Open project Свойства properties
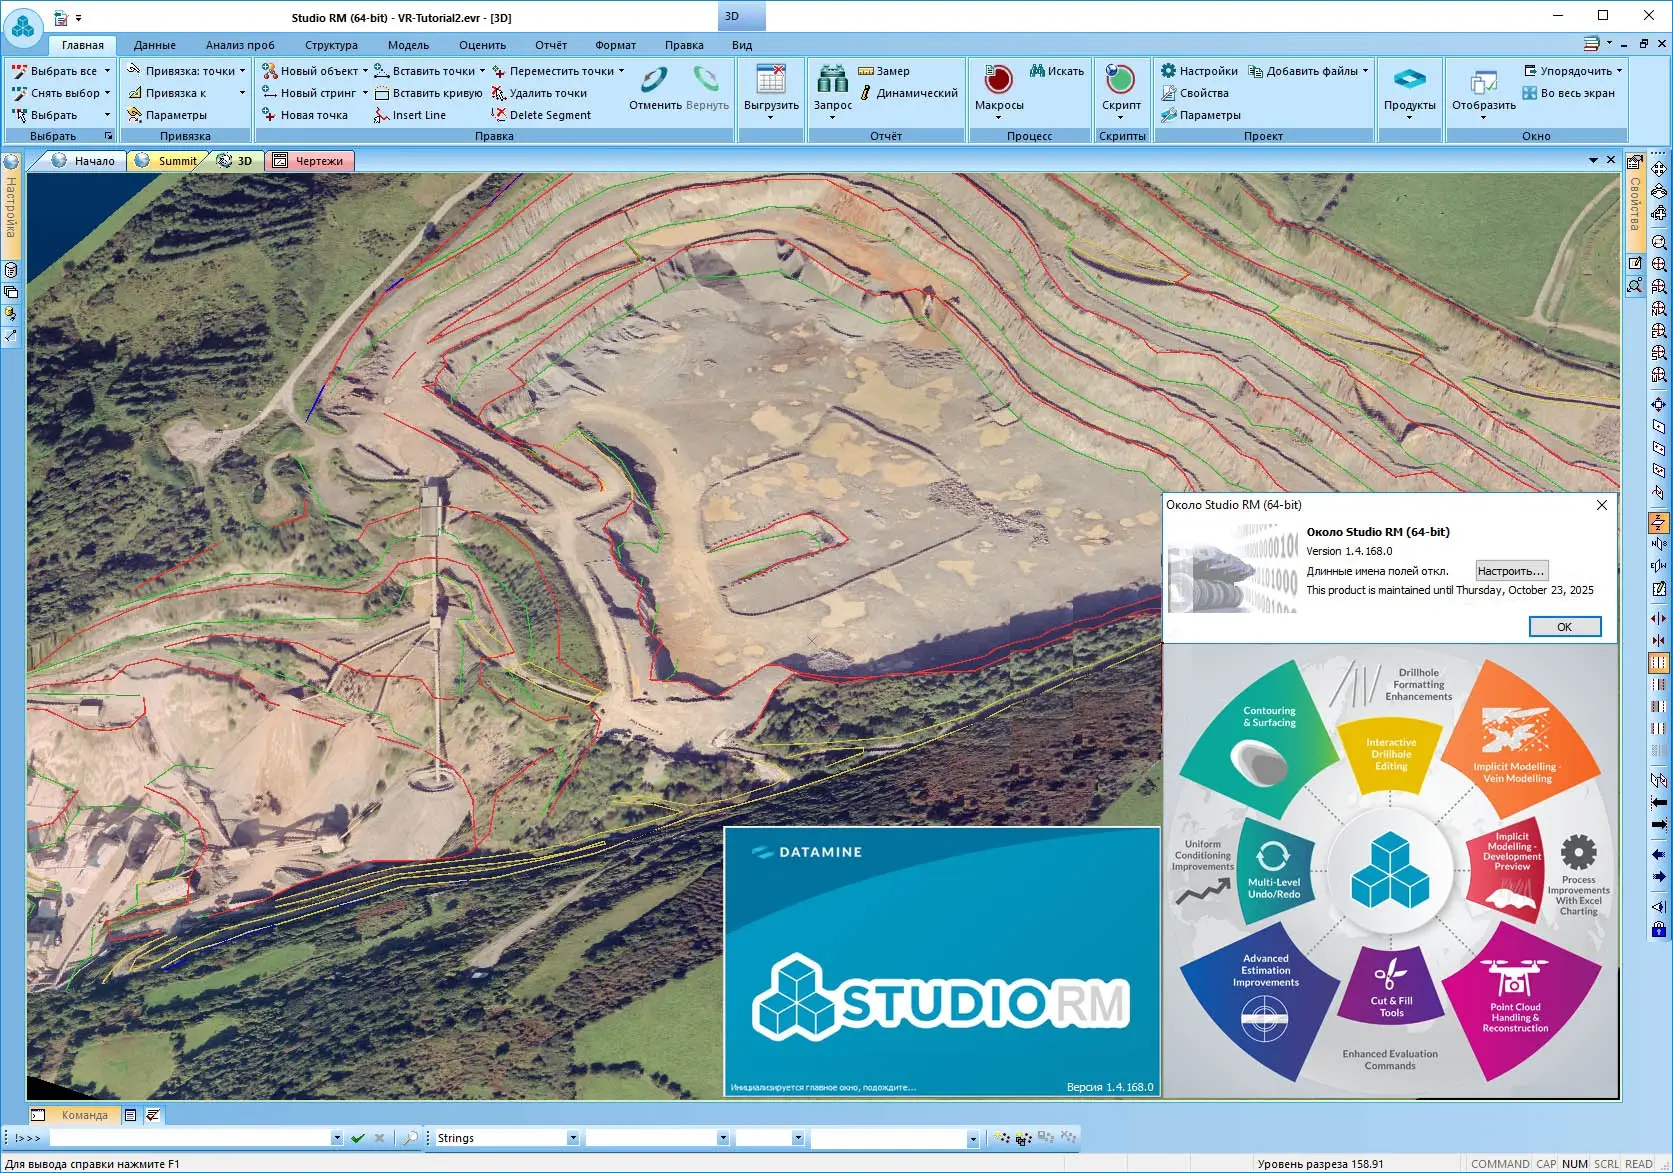 1195,93
